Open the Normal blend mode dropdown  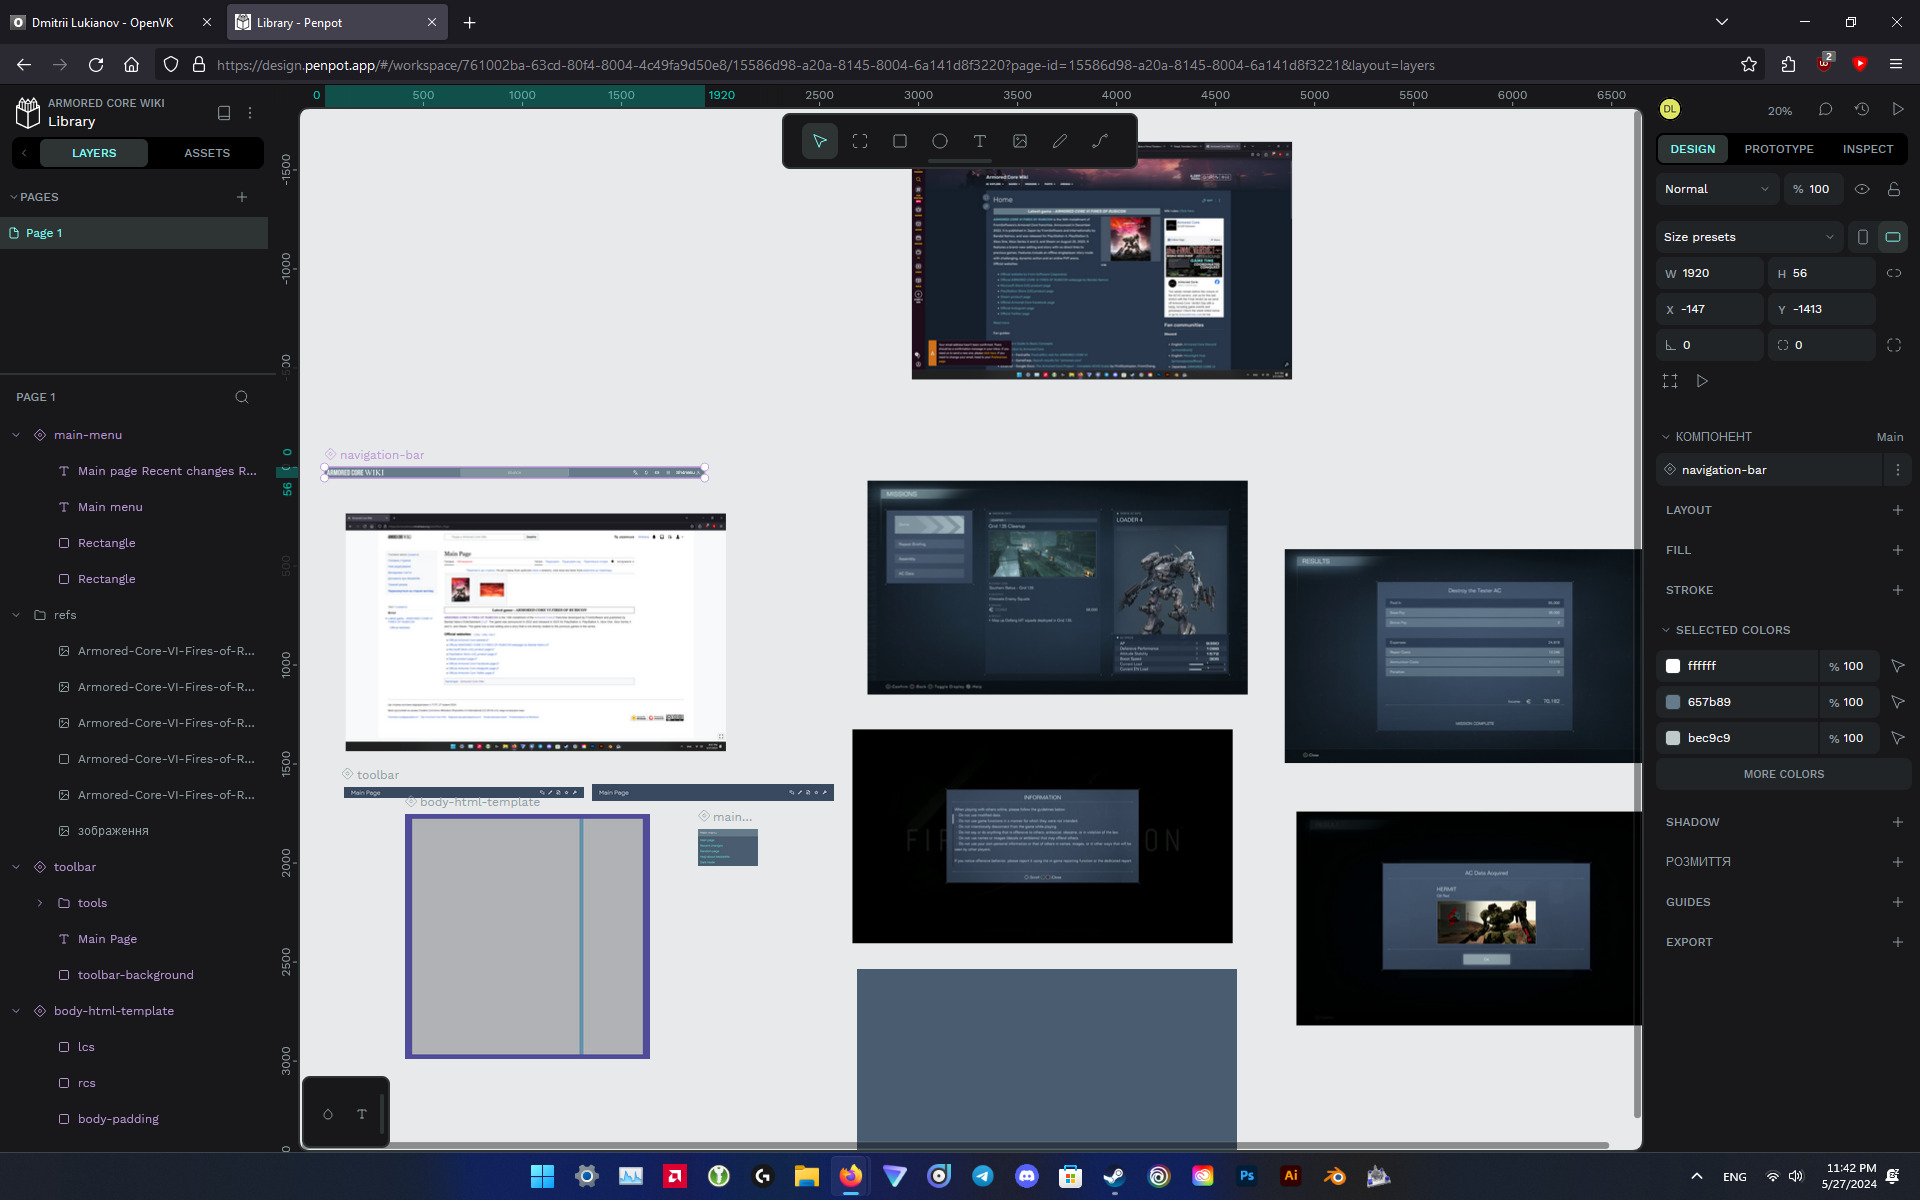[x=1716, y=189]
